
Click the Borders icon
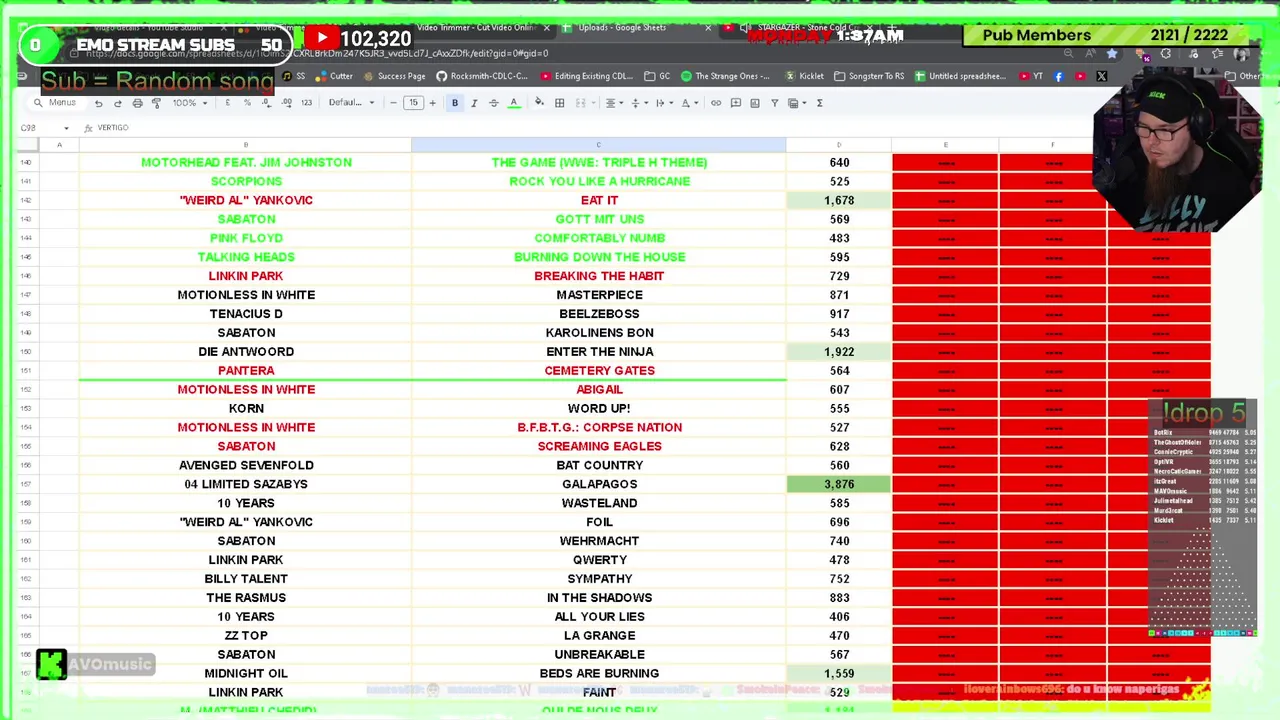pos(560,103)
